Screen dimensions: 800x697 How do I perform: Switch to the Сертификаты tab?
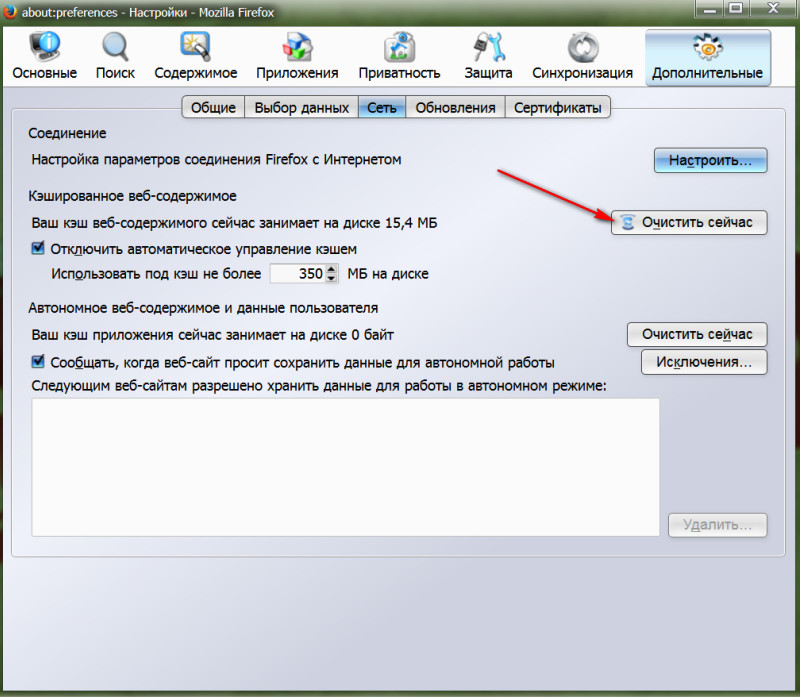(558, 107)
